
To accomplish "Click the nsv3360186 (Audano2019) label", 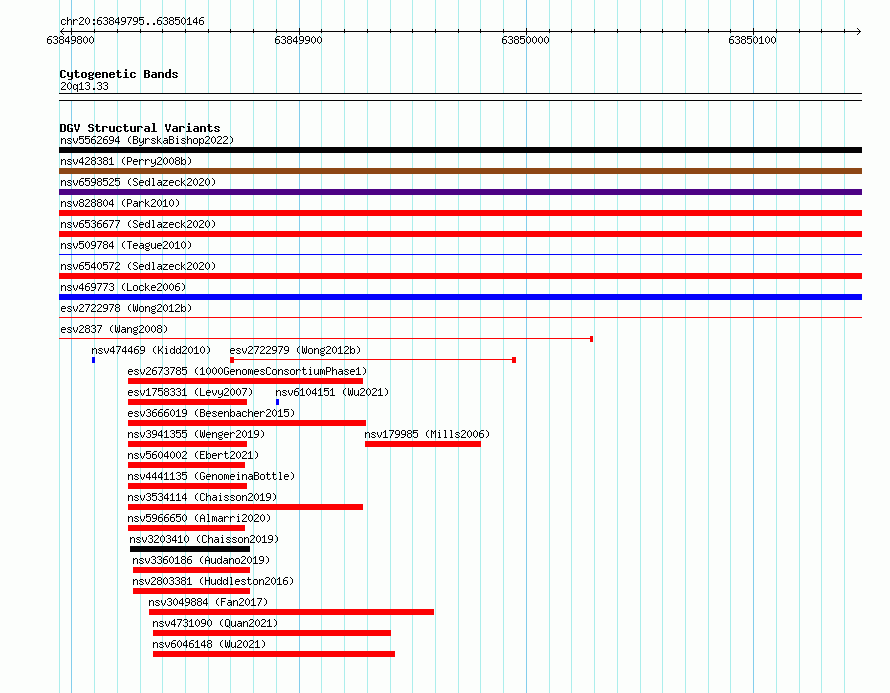I will 201,560.
